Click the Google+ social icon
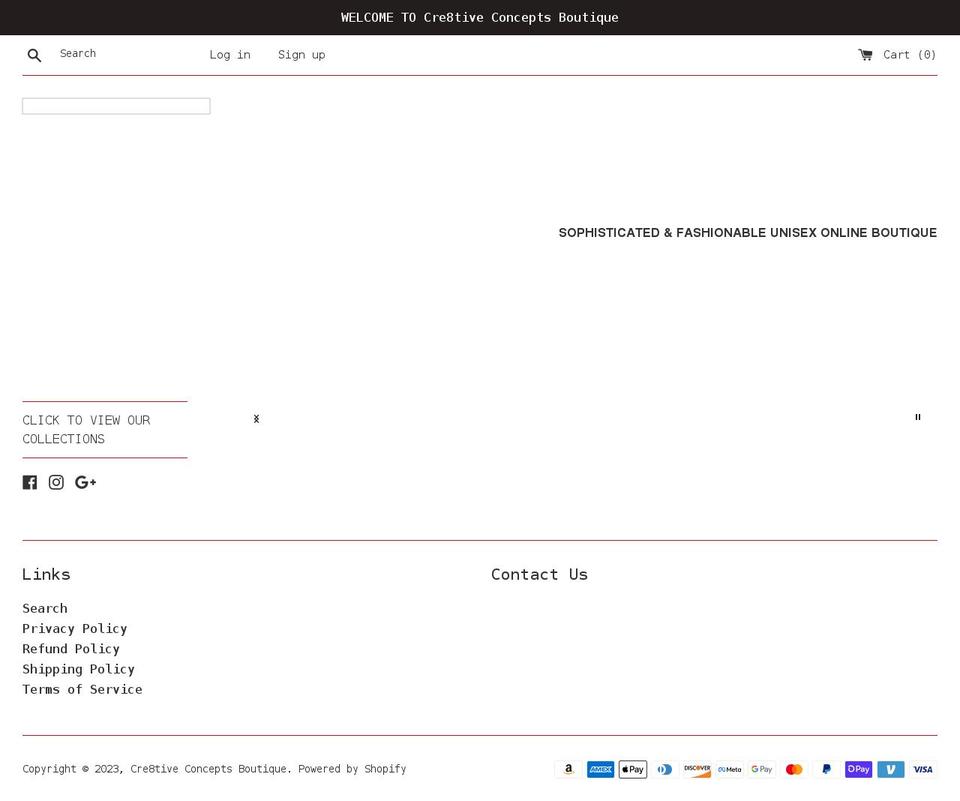 coord(85,482)
